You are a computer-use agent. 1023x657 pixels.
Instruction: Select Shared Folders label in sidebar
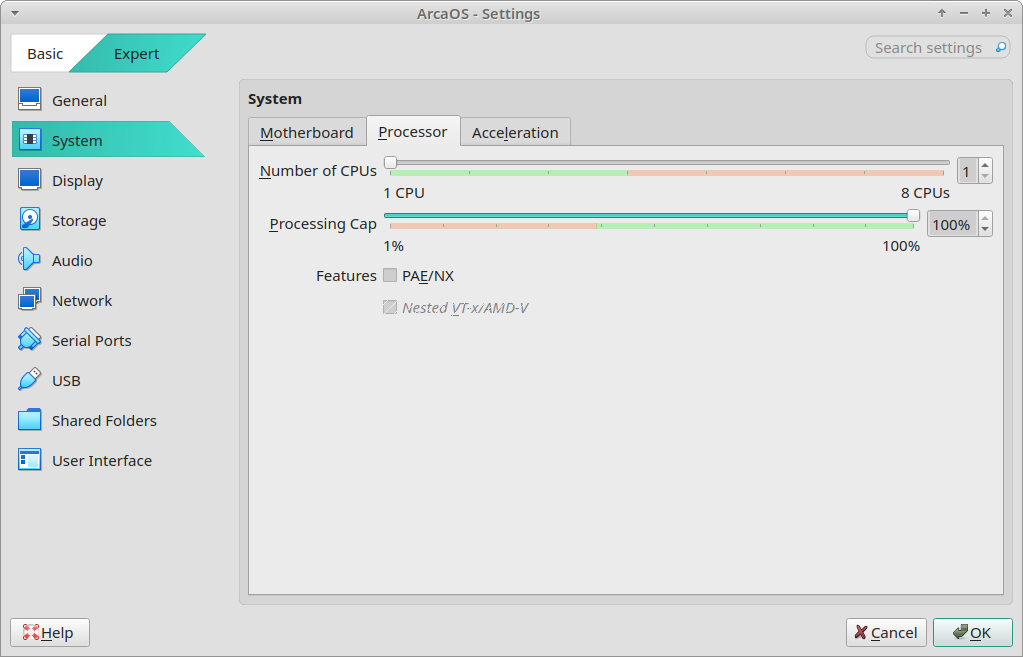click(x=104, y=421)
